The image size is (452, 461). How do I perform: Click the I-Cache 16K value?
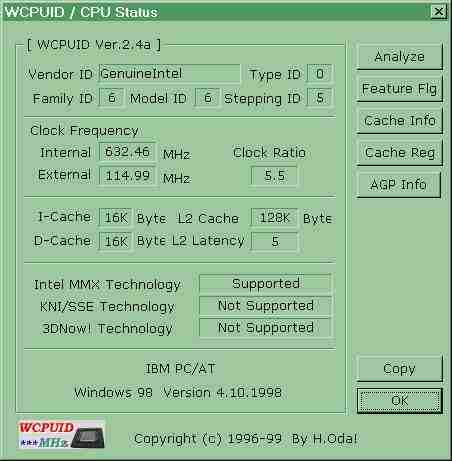(x=115, y=218)
